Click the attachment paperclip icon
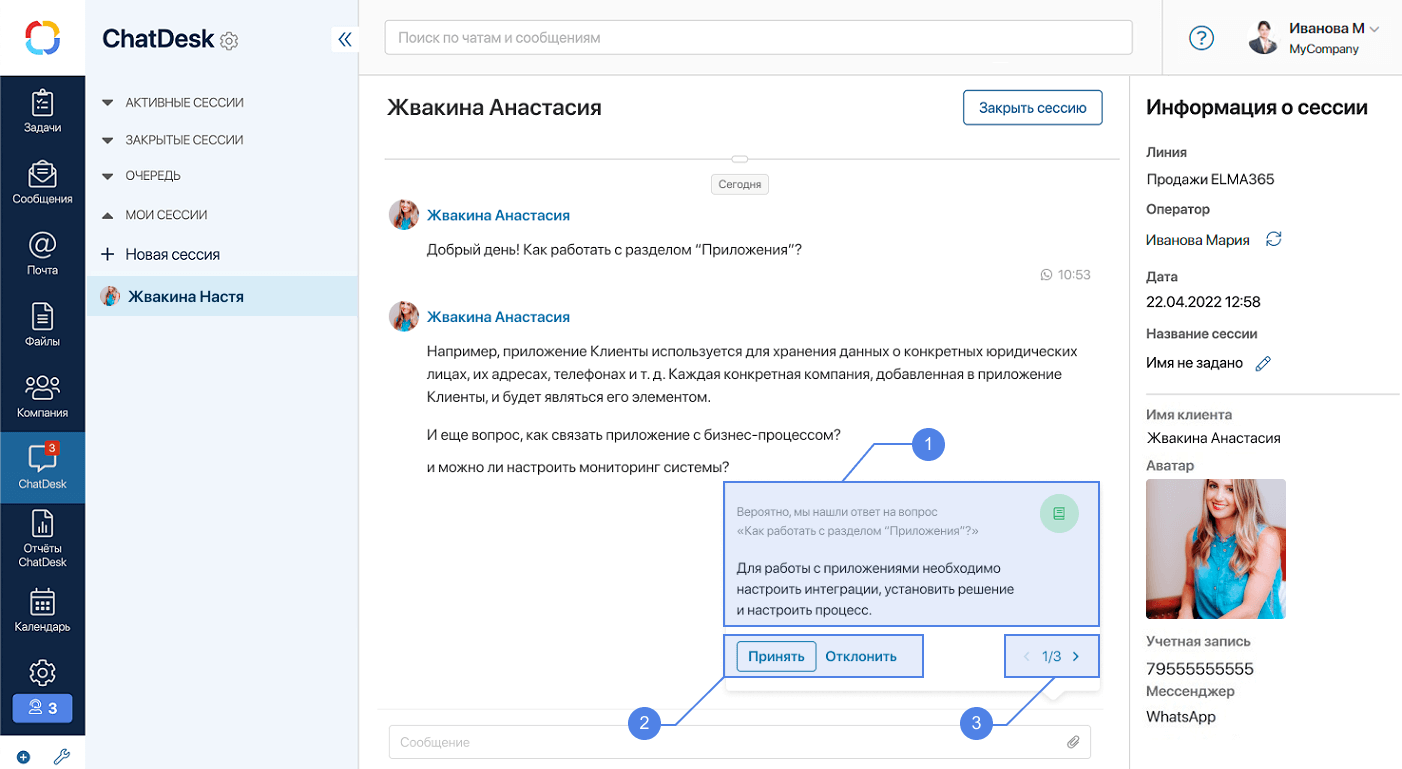 pos(1073,742)
